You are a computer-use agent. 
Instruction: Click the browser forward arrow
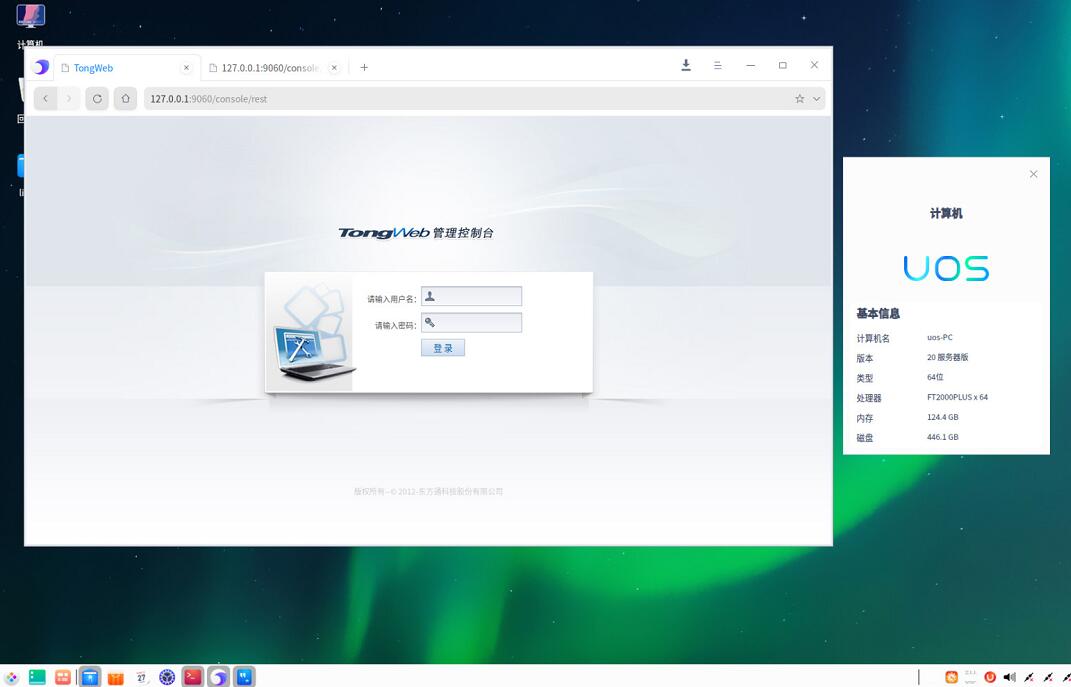68,98
